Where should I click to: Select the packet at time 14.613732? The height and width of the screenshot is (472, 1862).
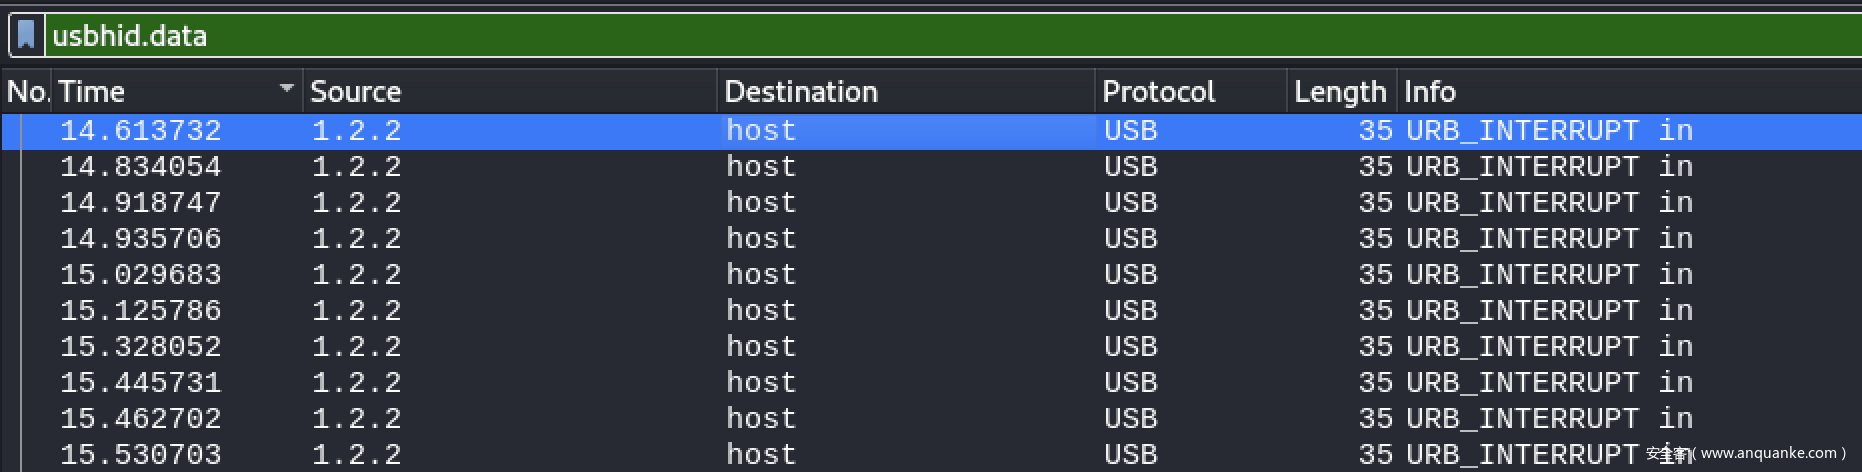click(x=141, y=131)
